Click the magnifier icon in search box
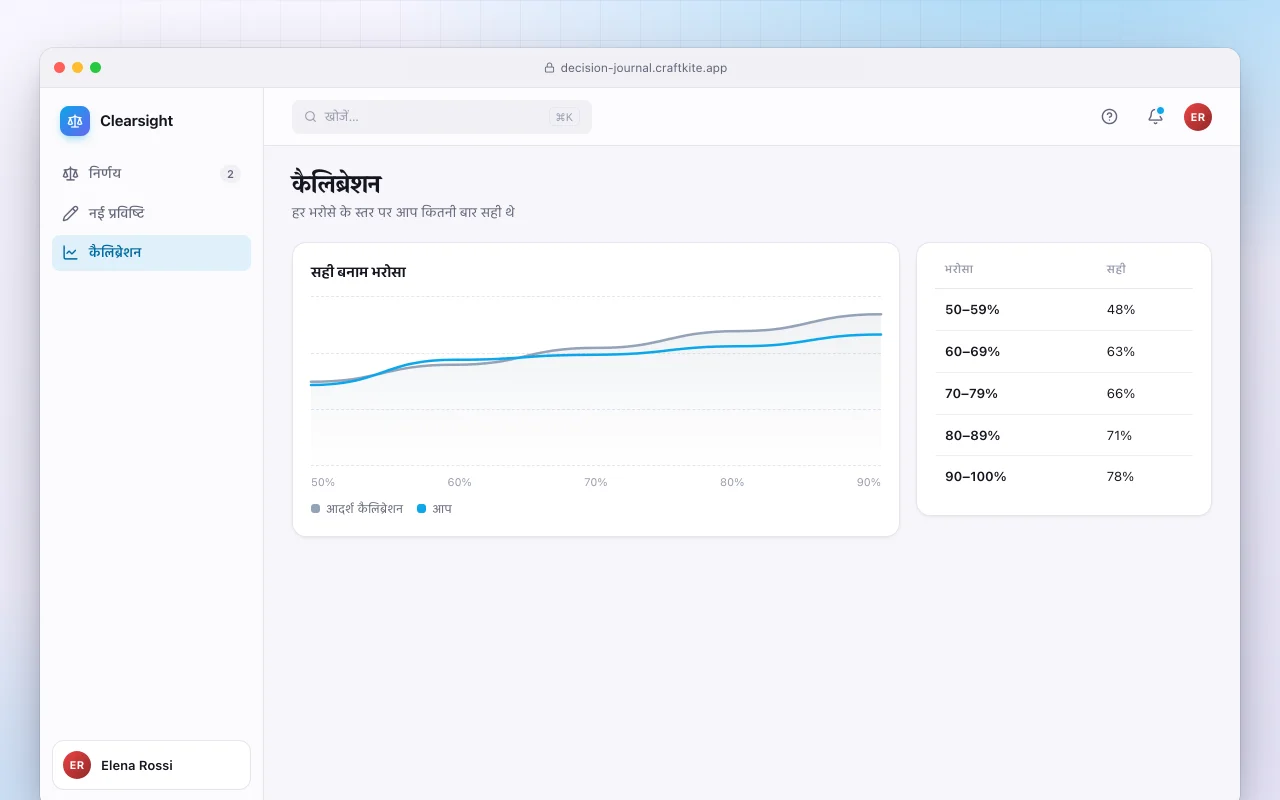The height and width of the screenshot is (800, 1280). [311, 117]
